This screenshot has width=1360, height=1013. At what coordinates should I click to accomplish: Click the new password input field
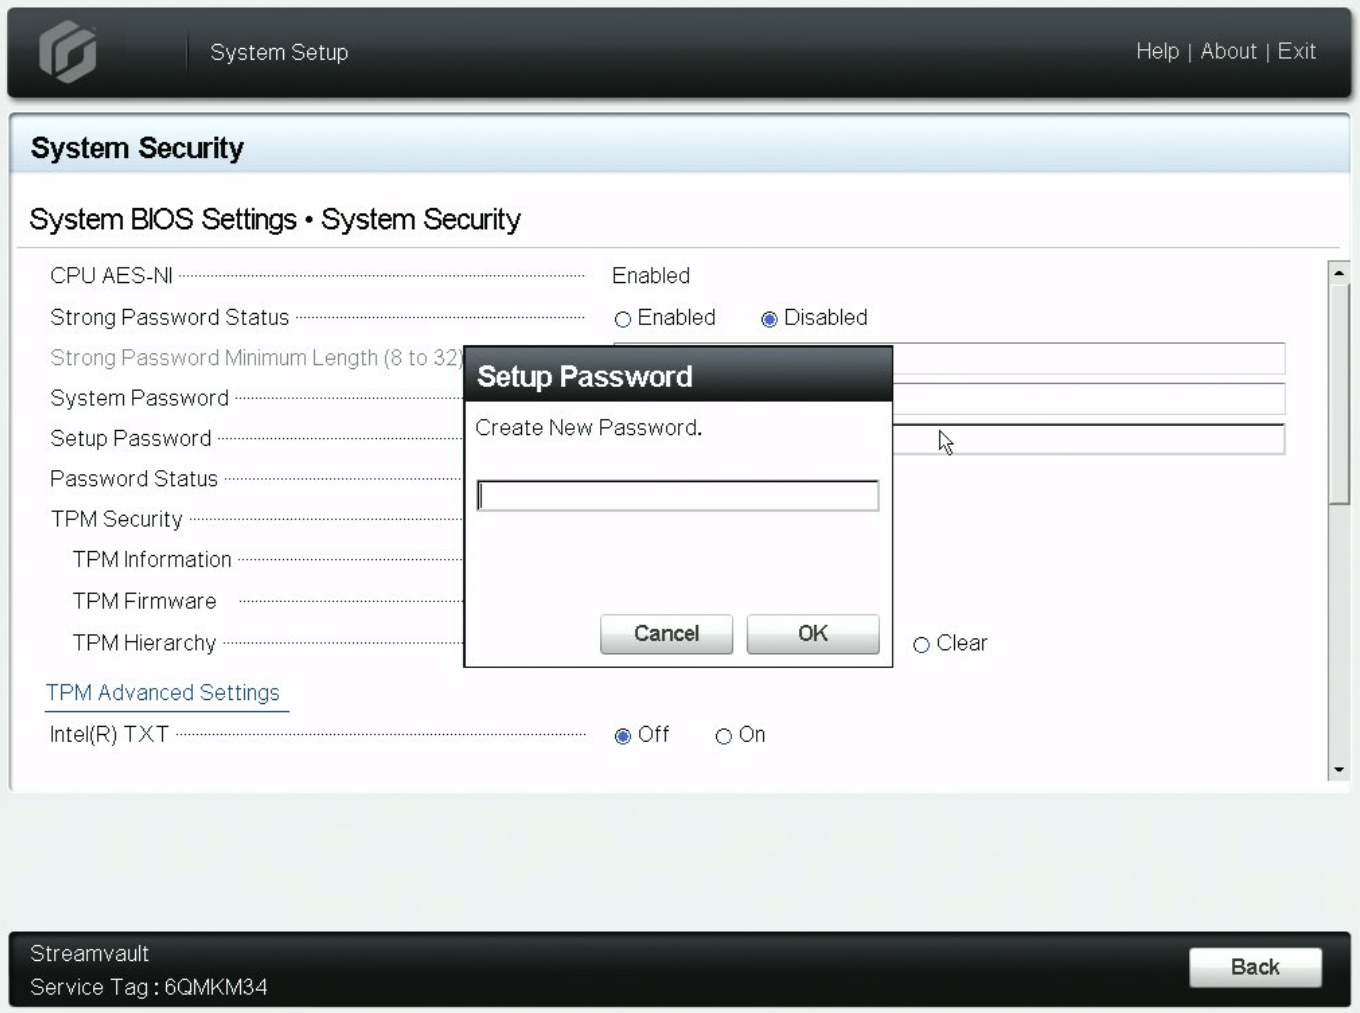pyautogui.click(x=678, y=495)
